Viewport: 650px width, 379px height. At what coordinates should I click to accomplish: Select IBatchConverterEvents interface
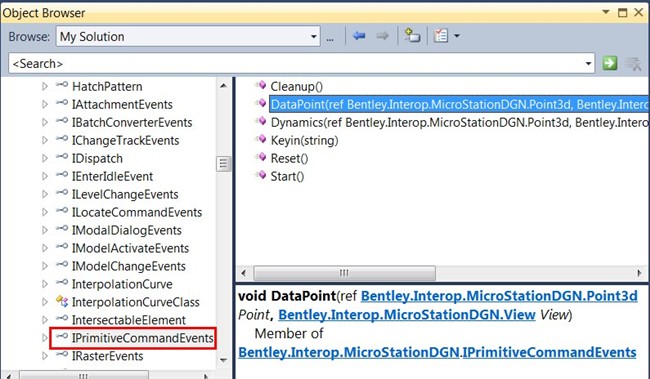point(132,122)
